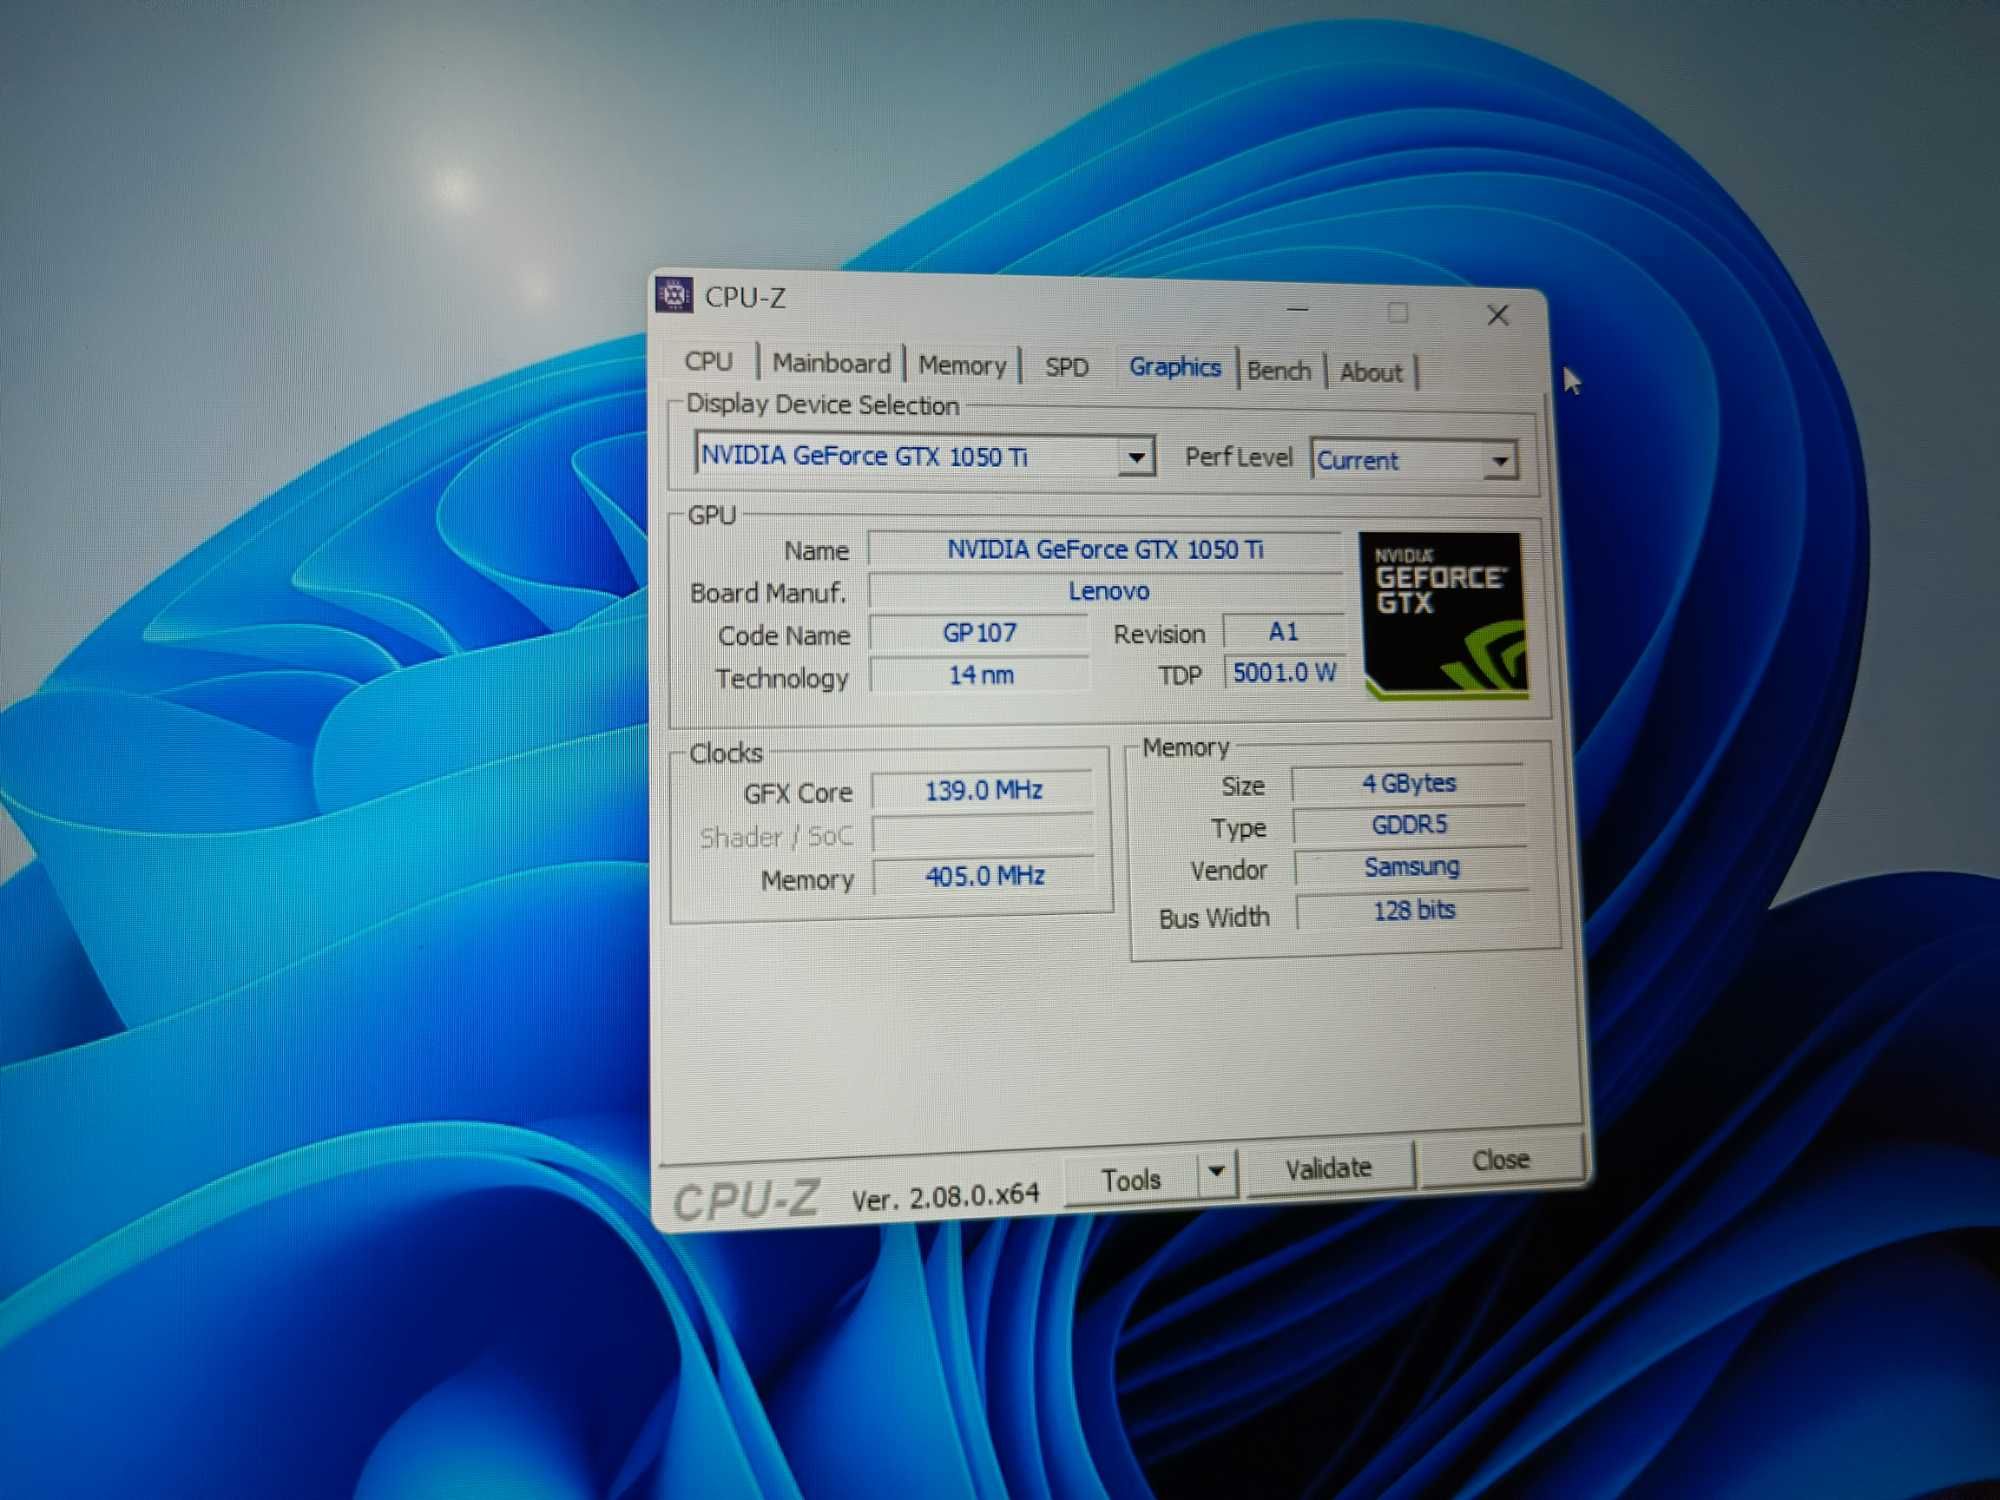This screenshot has height=1500, width=2000.
Task: Open the SPD tab
Action: (1066, 367)
